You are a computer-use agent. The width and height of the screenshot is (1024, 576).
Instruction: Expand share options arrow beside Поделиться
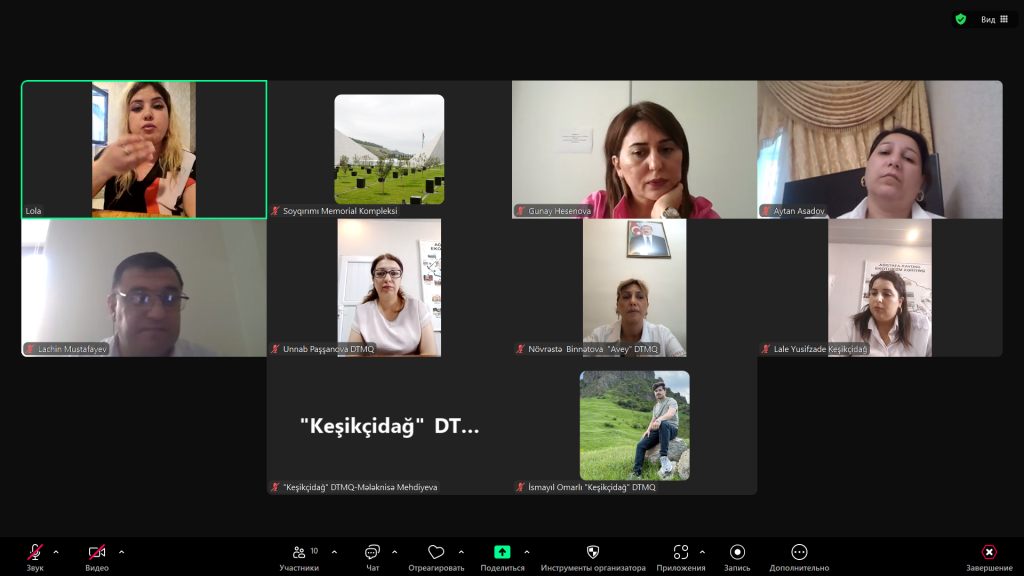tap(527, 552)
